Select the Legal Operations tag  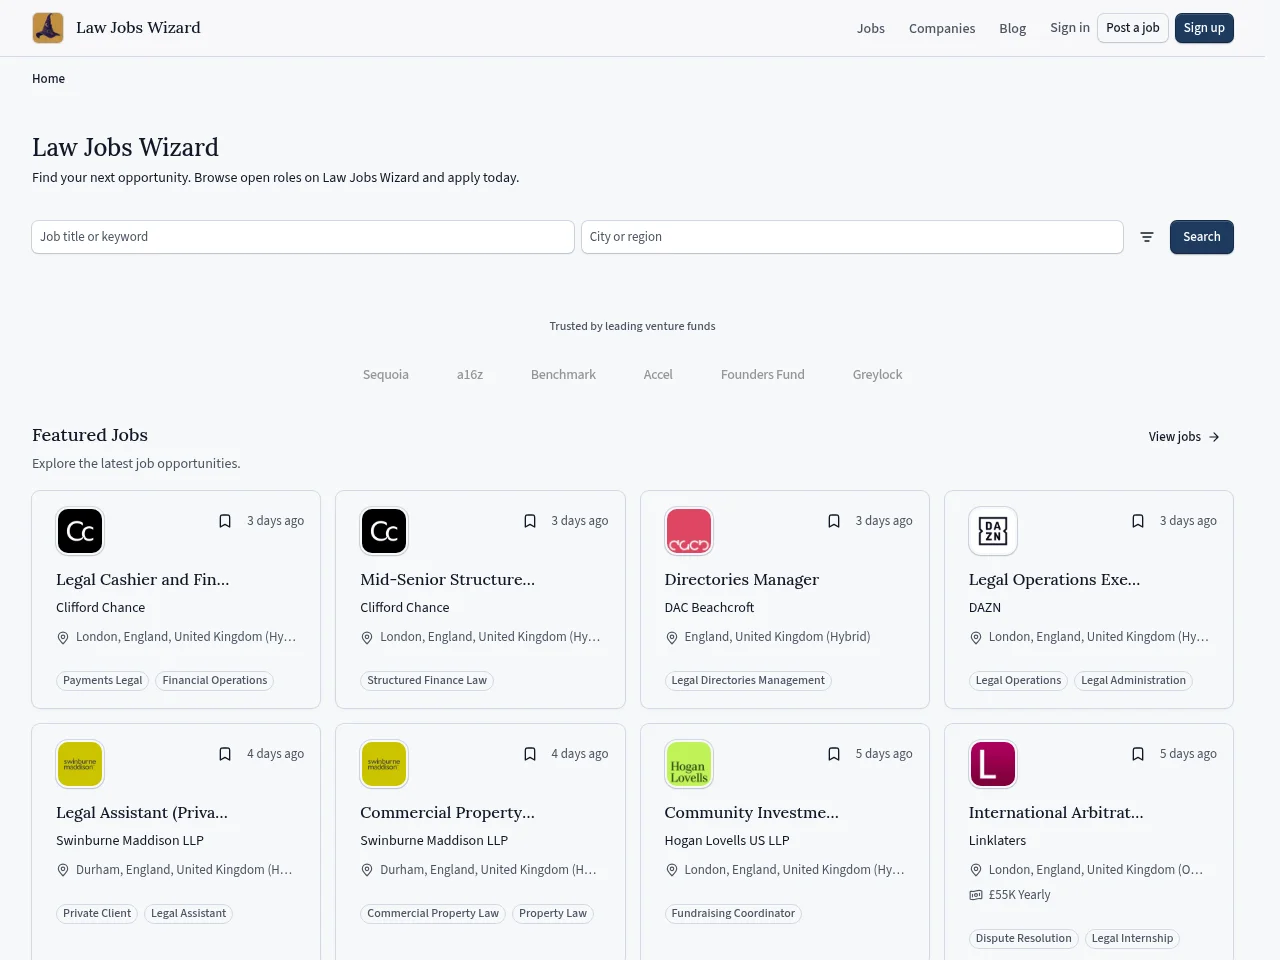[x=1018, y=681]
